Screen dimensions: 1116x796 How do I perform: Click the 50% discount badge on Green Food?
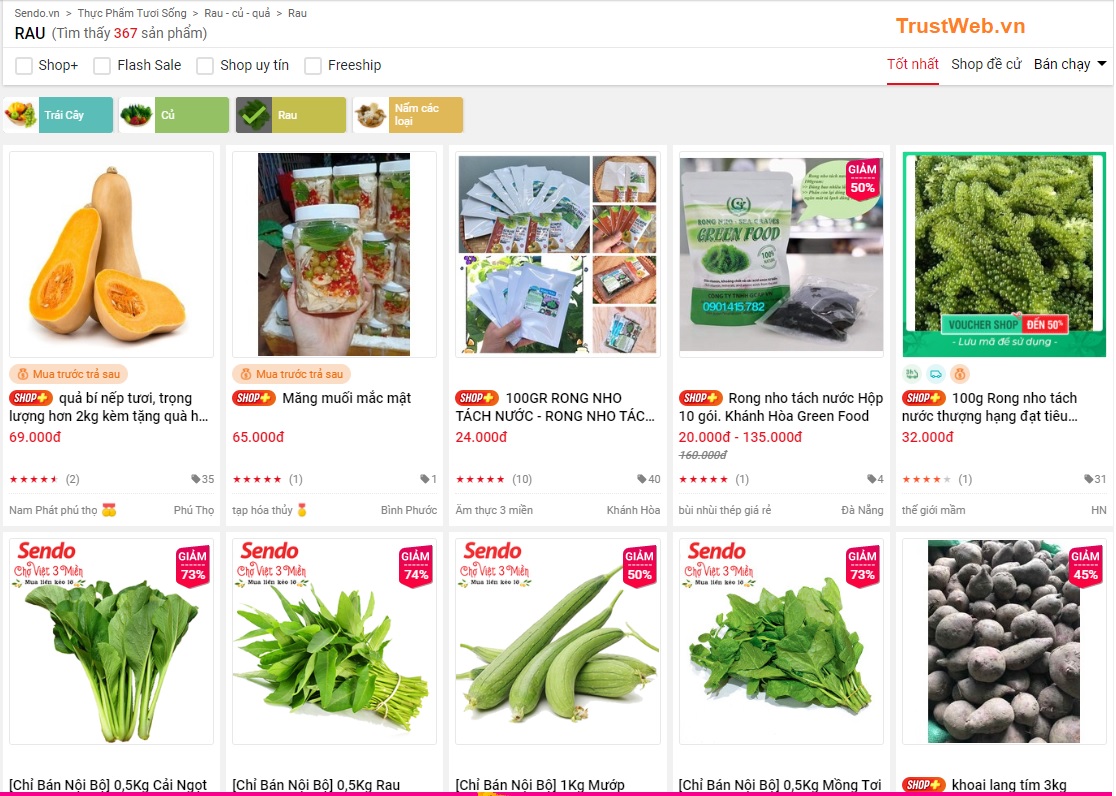862,179
